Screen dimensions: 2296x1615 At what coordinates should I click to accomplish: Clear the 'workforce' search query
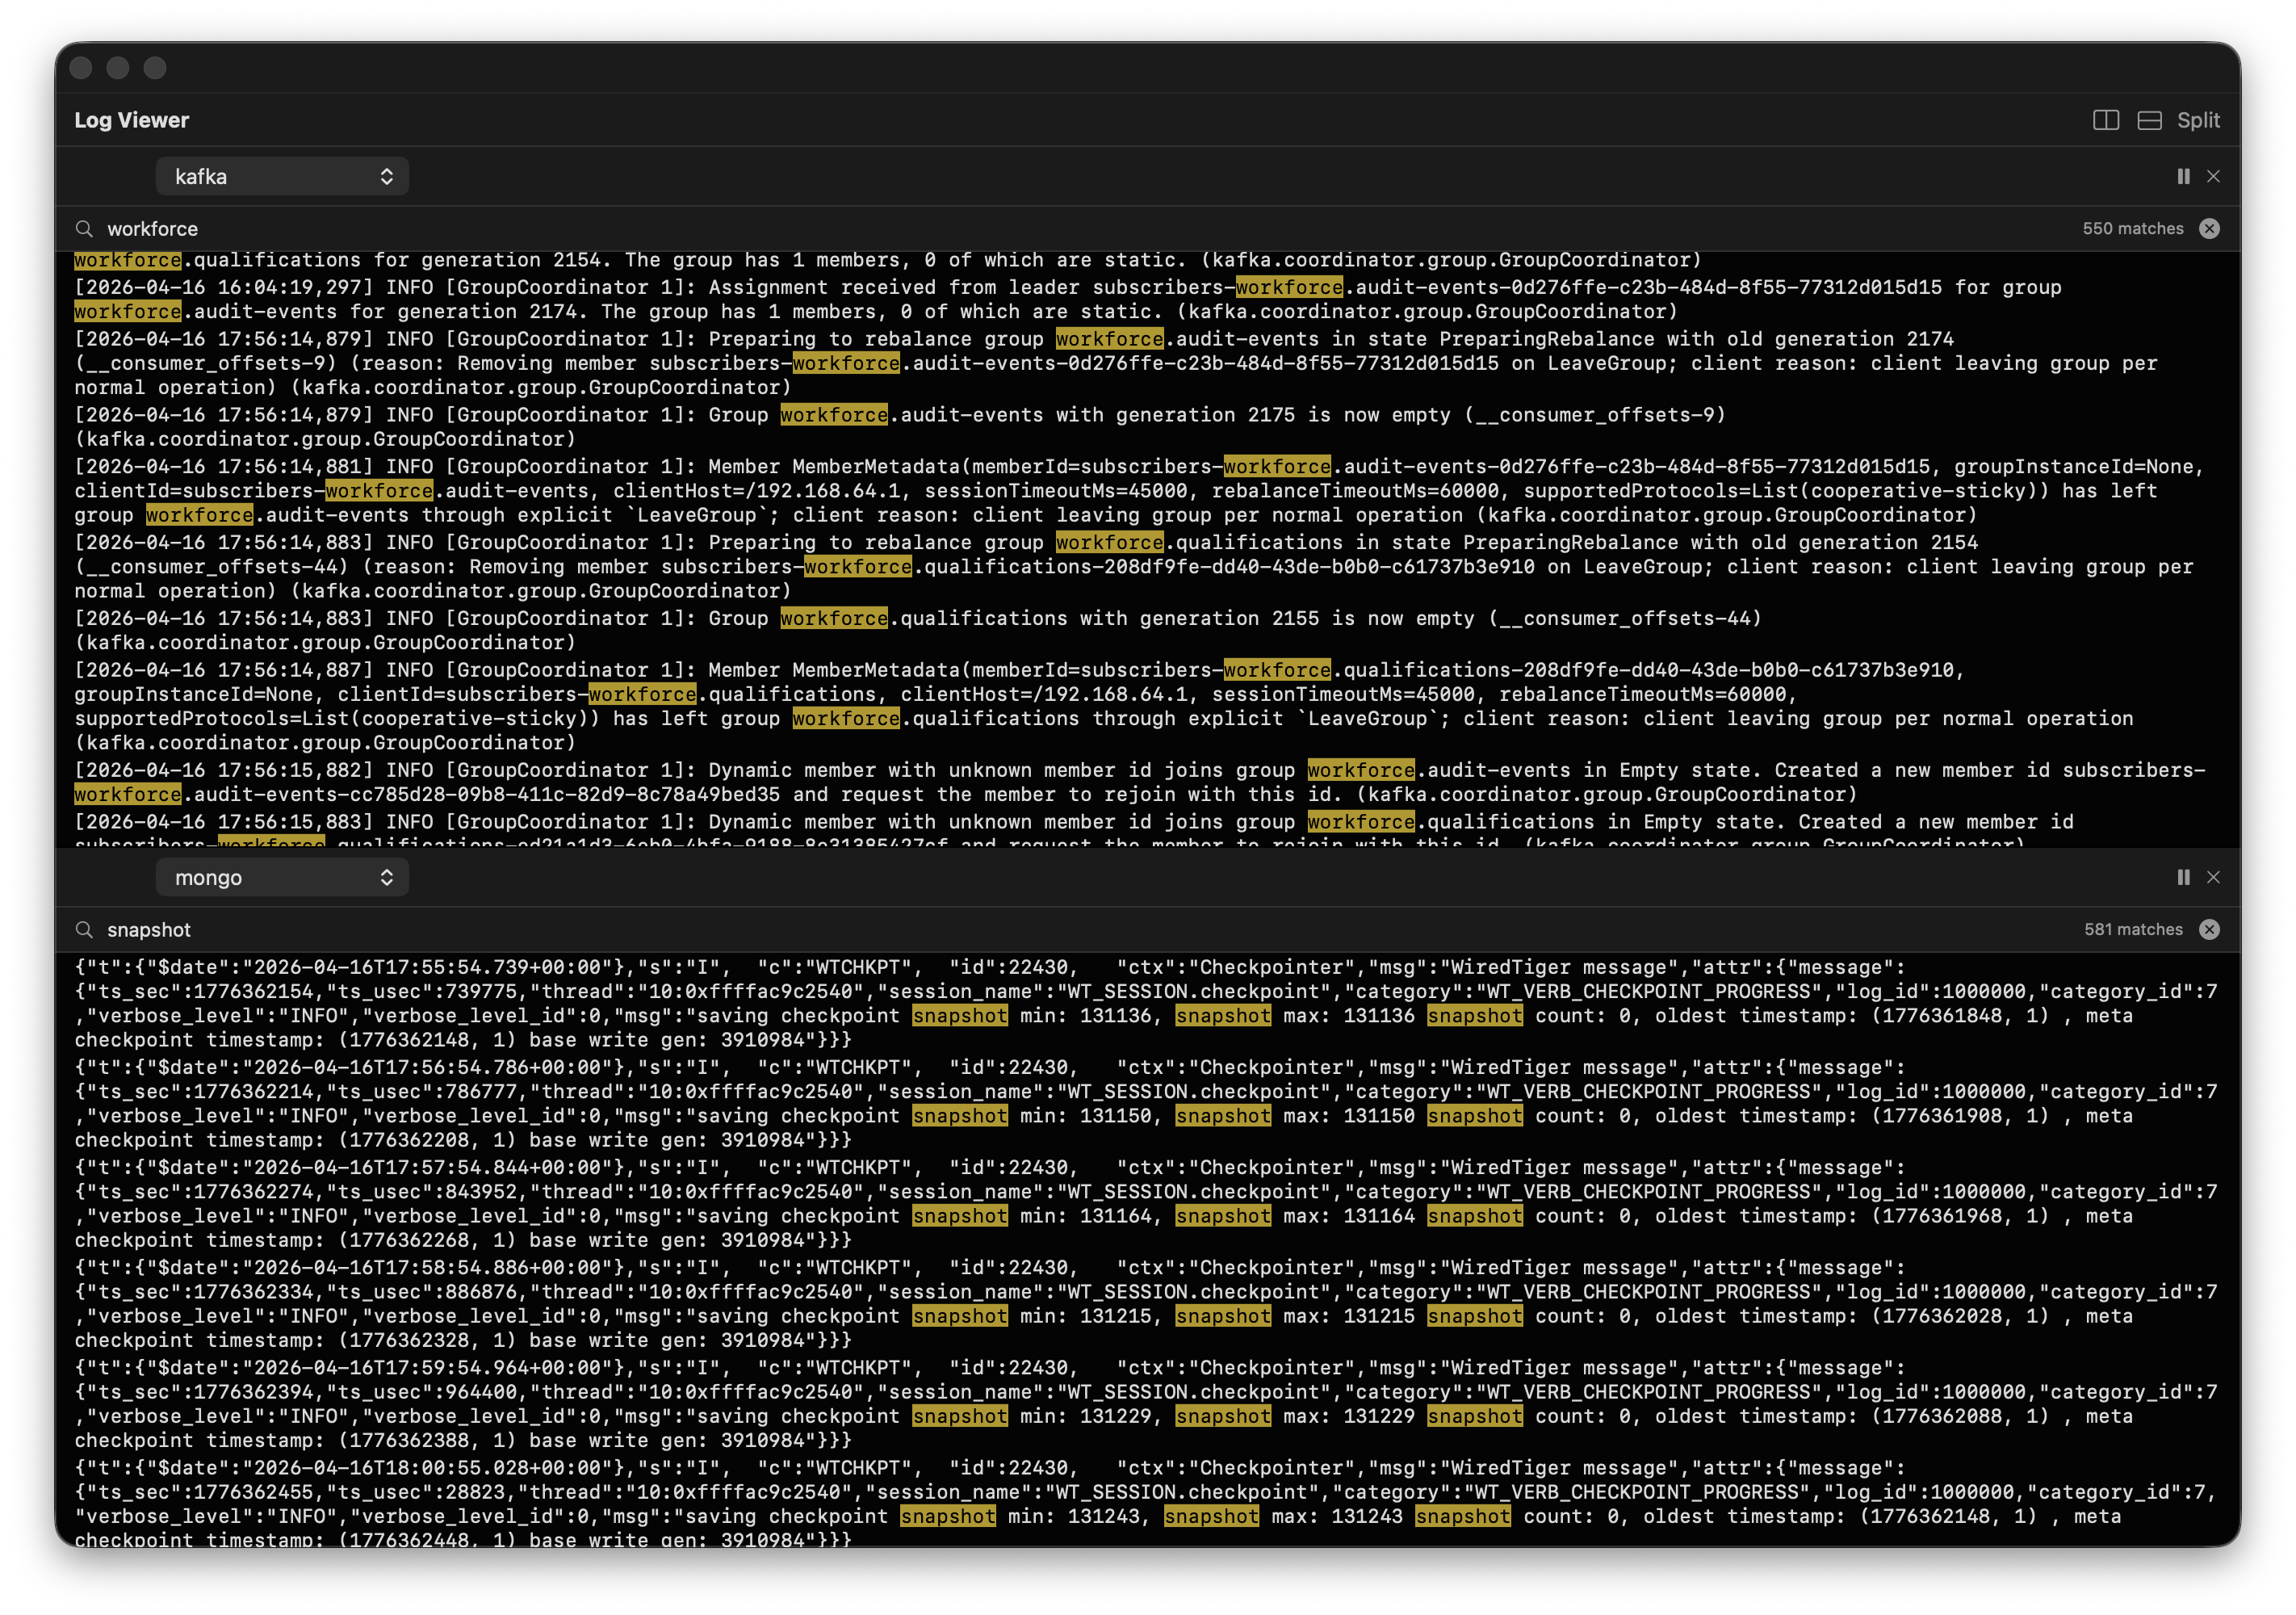pos(2209,229)
